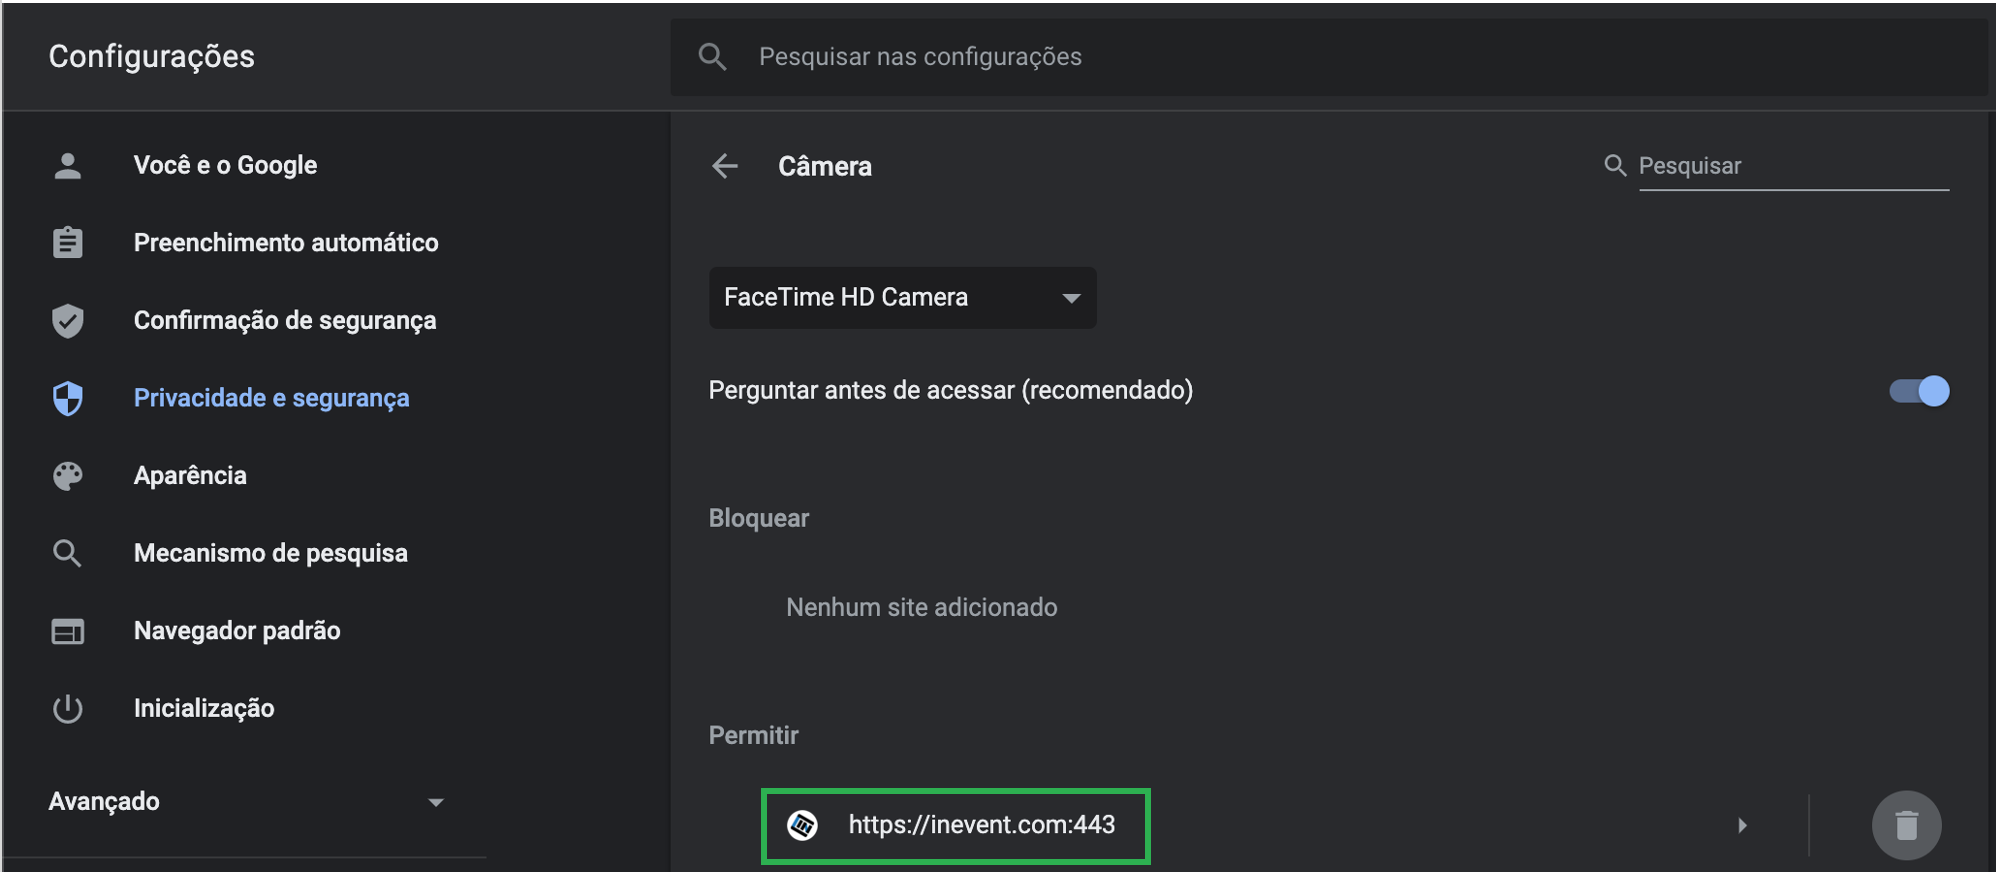Focus the Pesquisar field in Câmera page
1996x872 pixels.
1793,166
